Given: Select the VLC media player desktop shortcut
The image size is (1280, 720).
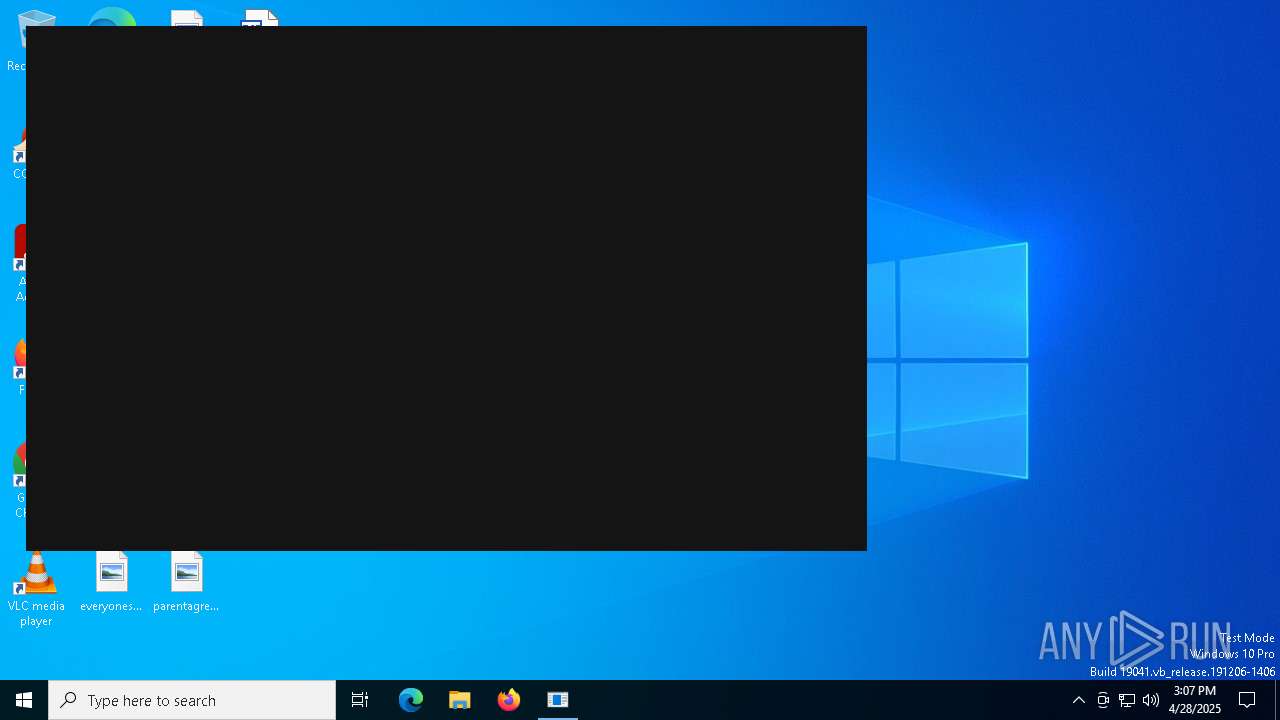Looking at the screenshot, I should [36, 590].
